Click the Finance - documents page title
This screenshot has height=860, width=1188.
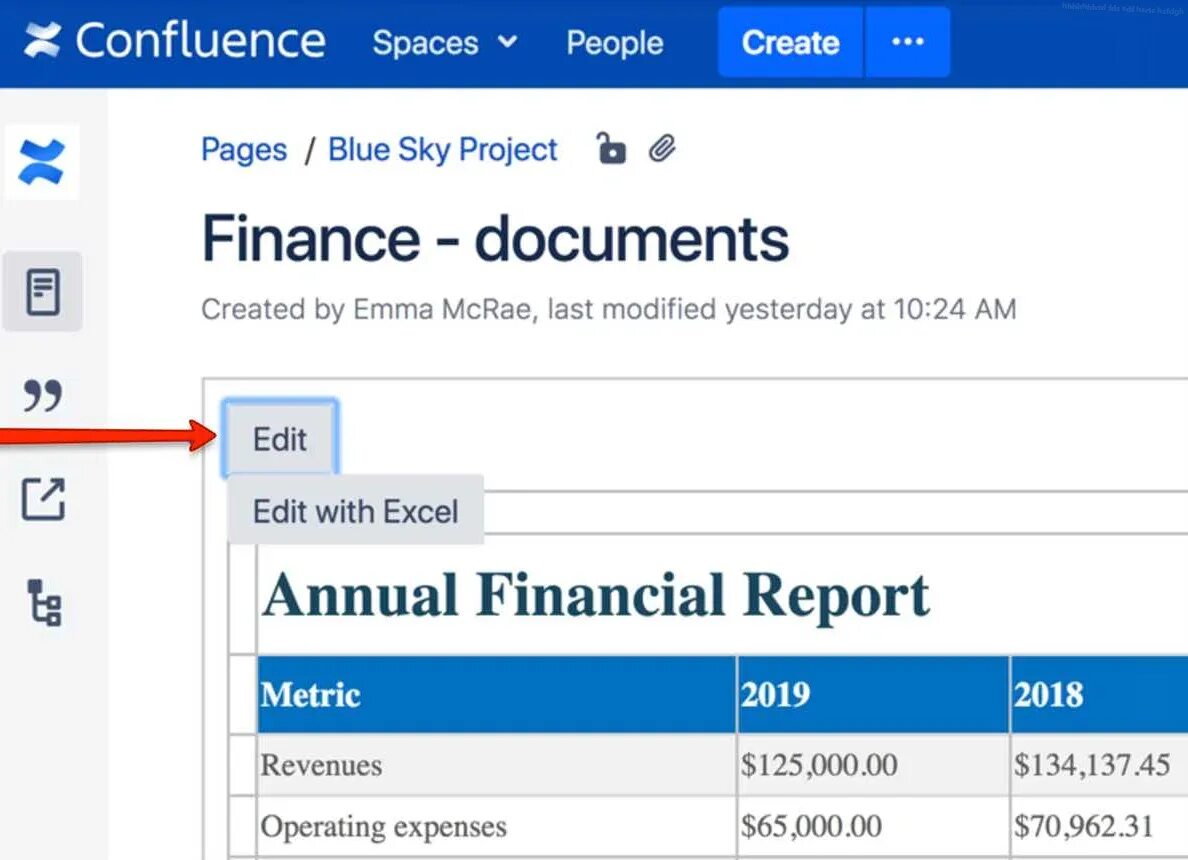[496, 239]
